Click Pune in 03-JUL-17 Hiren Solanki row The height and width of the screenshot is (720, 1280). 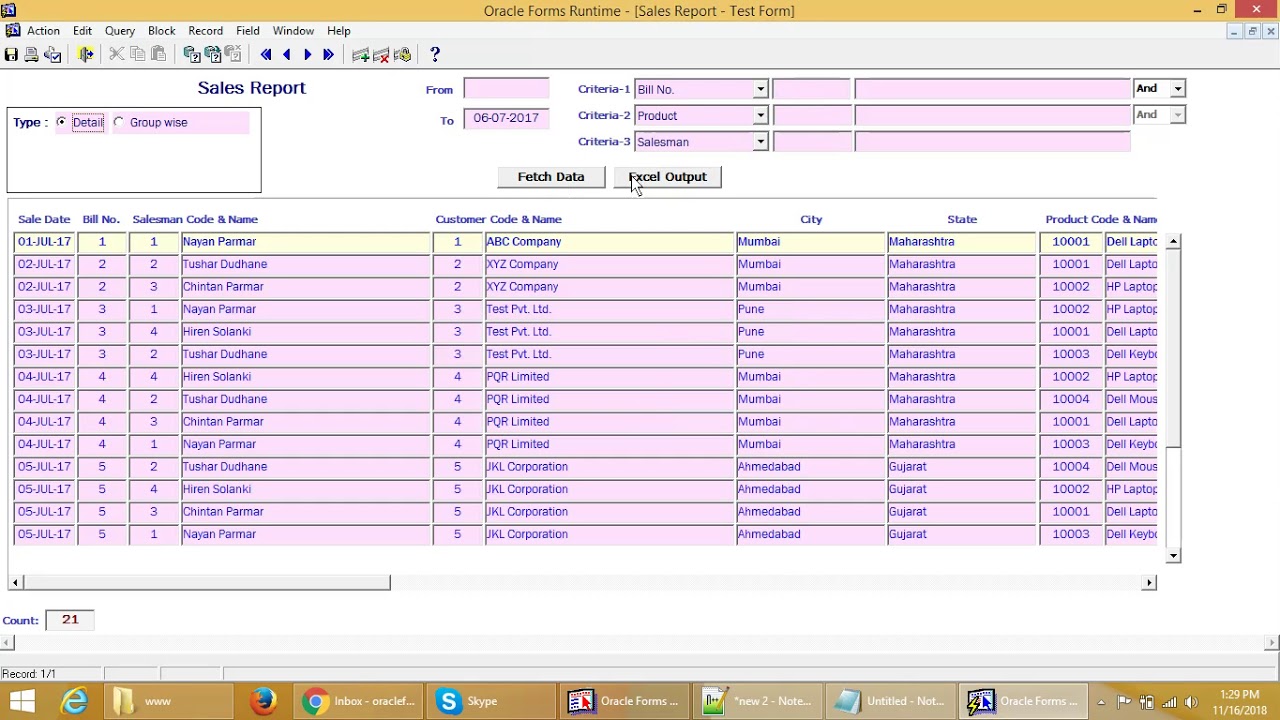pos(810,332)
